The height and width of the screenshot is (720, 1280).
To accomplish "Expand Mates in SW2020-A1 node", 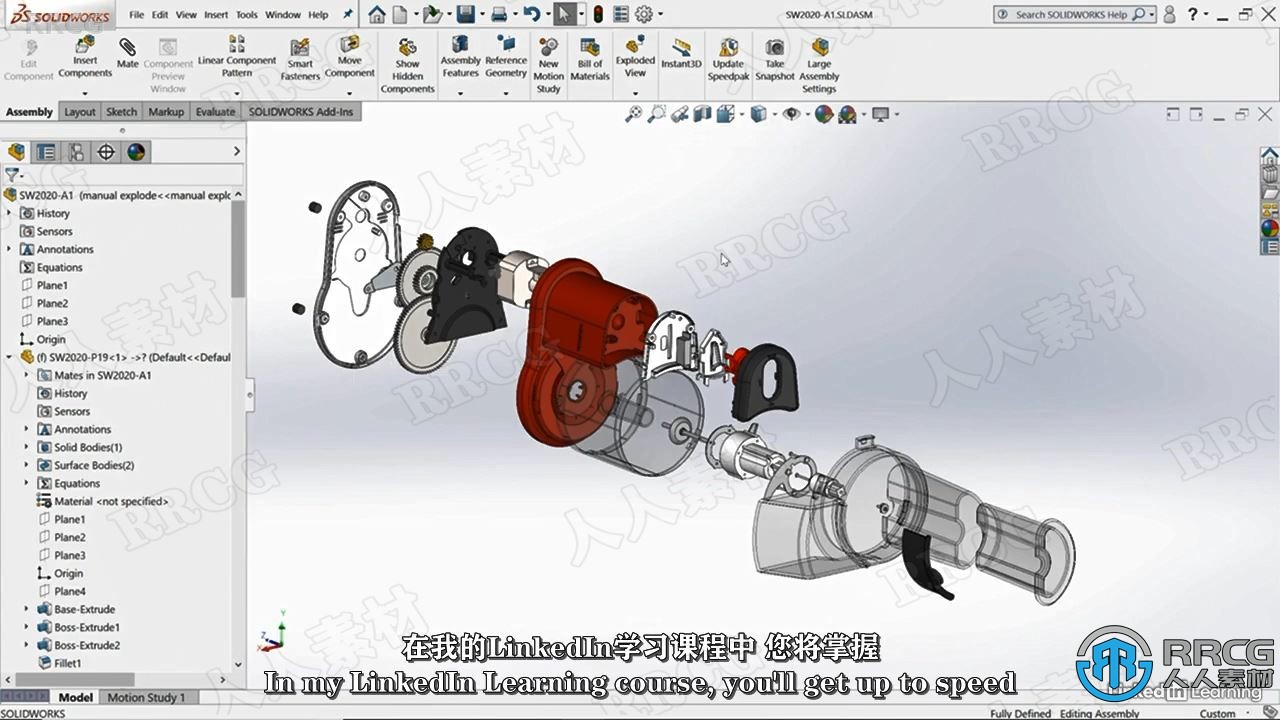I will pyautogui.click(x=27, y=375).
